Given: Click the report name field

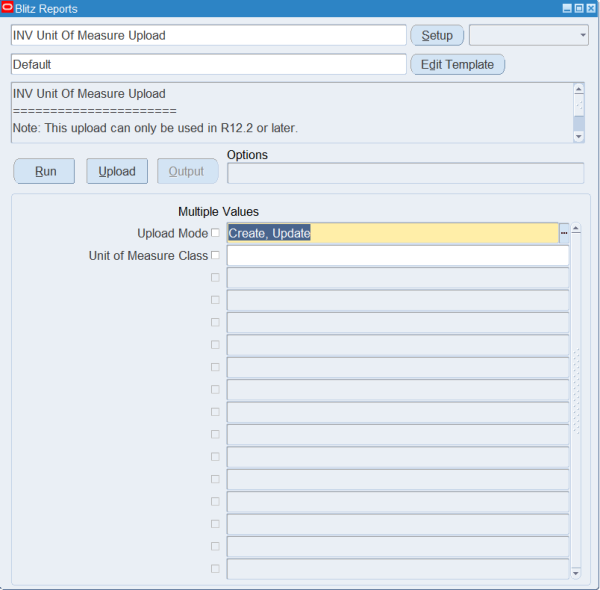Looking at the screenshot, I should pyautogui.click(x=209, y=35).
